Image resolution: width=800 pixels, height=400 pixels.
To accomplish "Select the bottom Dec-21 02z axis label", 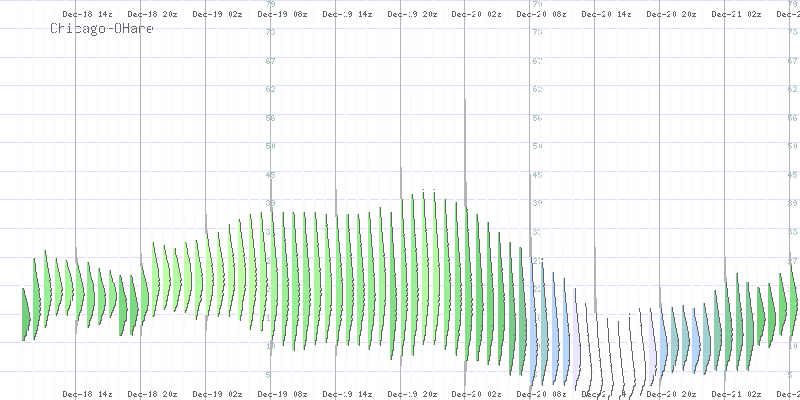I will point(735,394).
